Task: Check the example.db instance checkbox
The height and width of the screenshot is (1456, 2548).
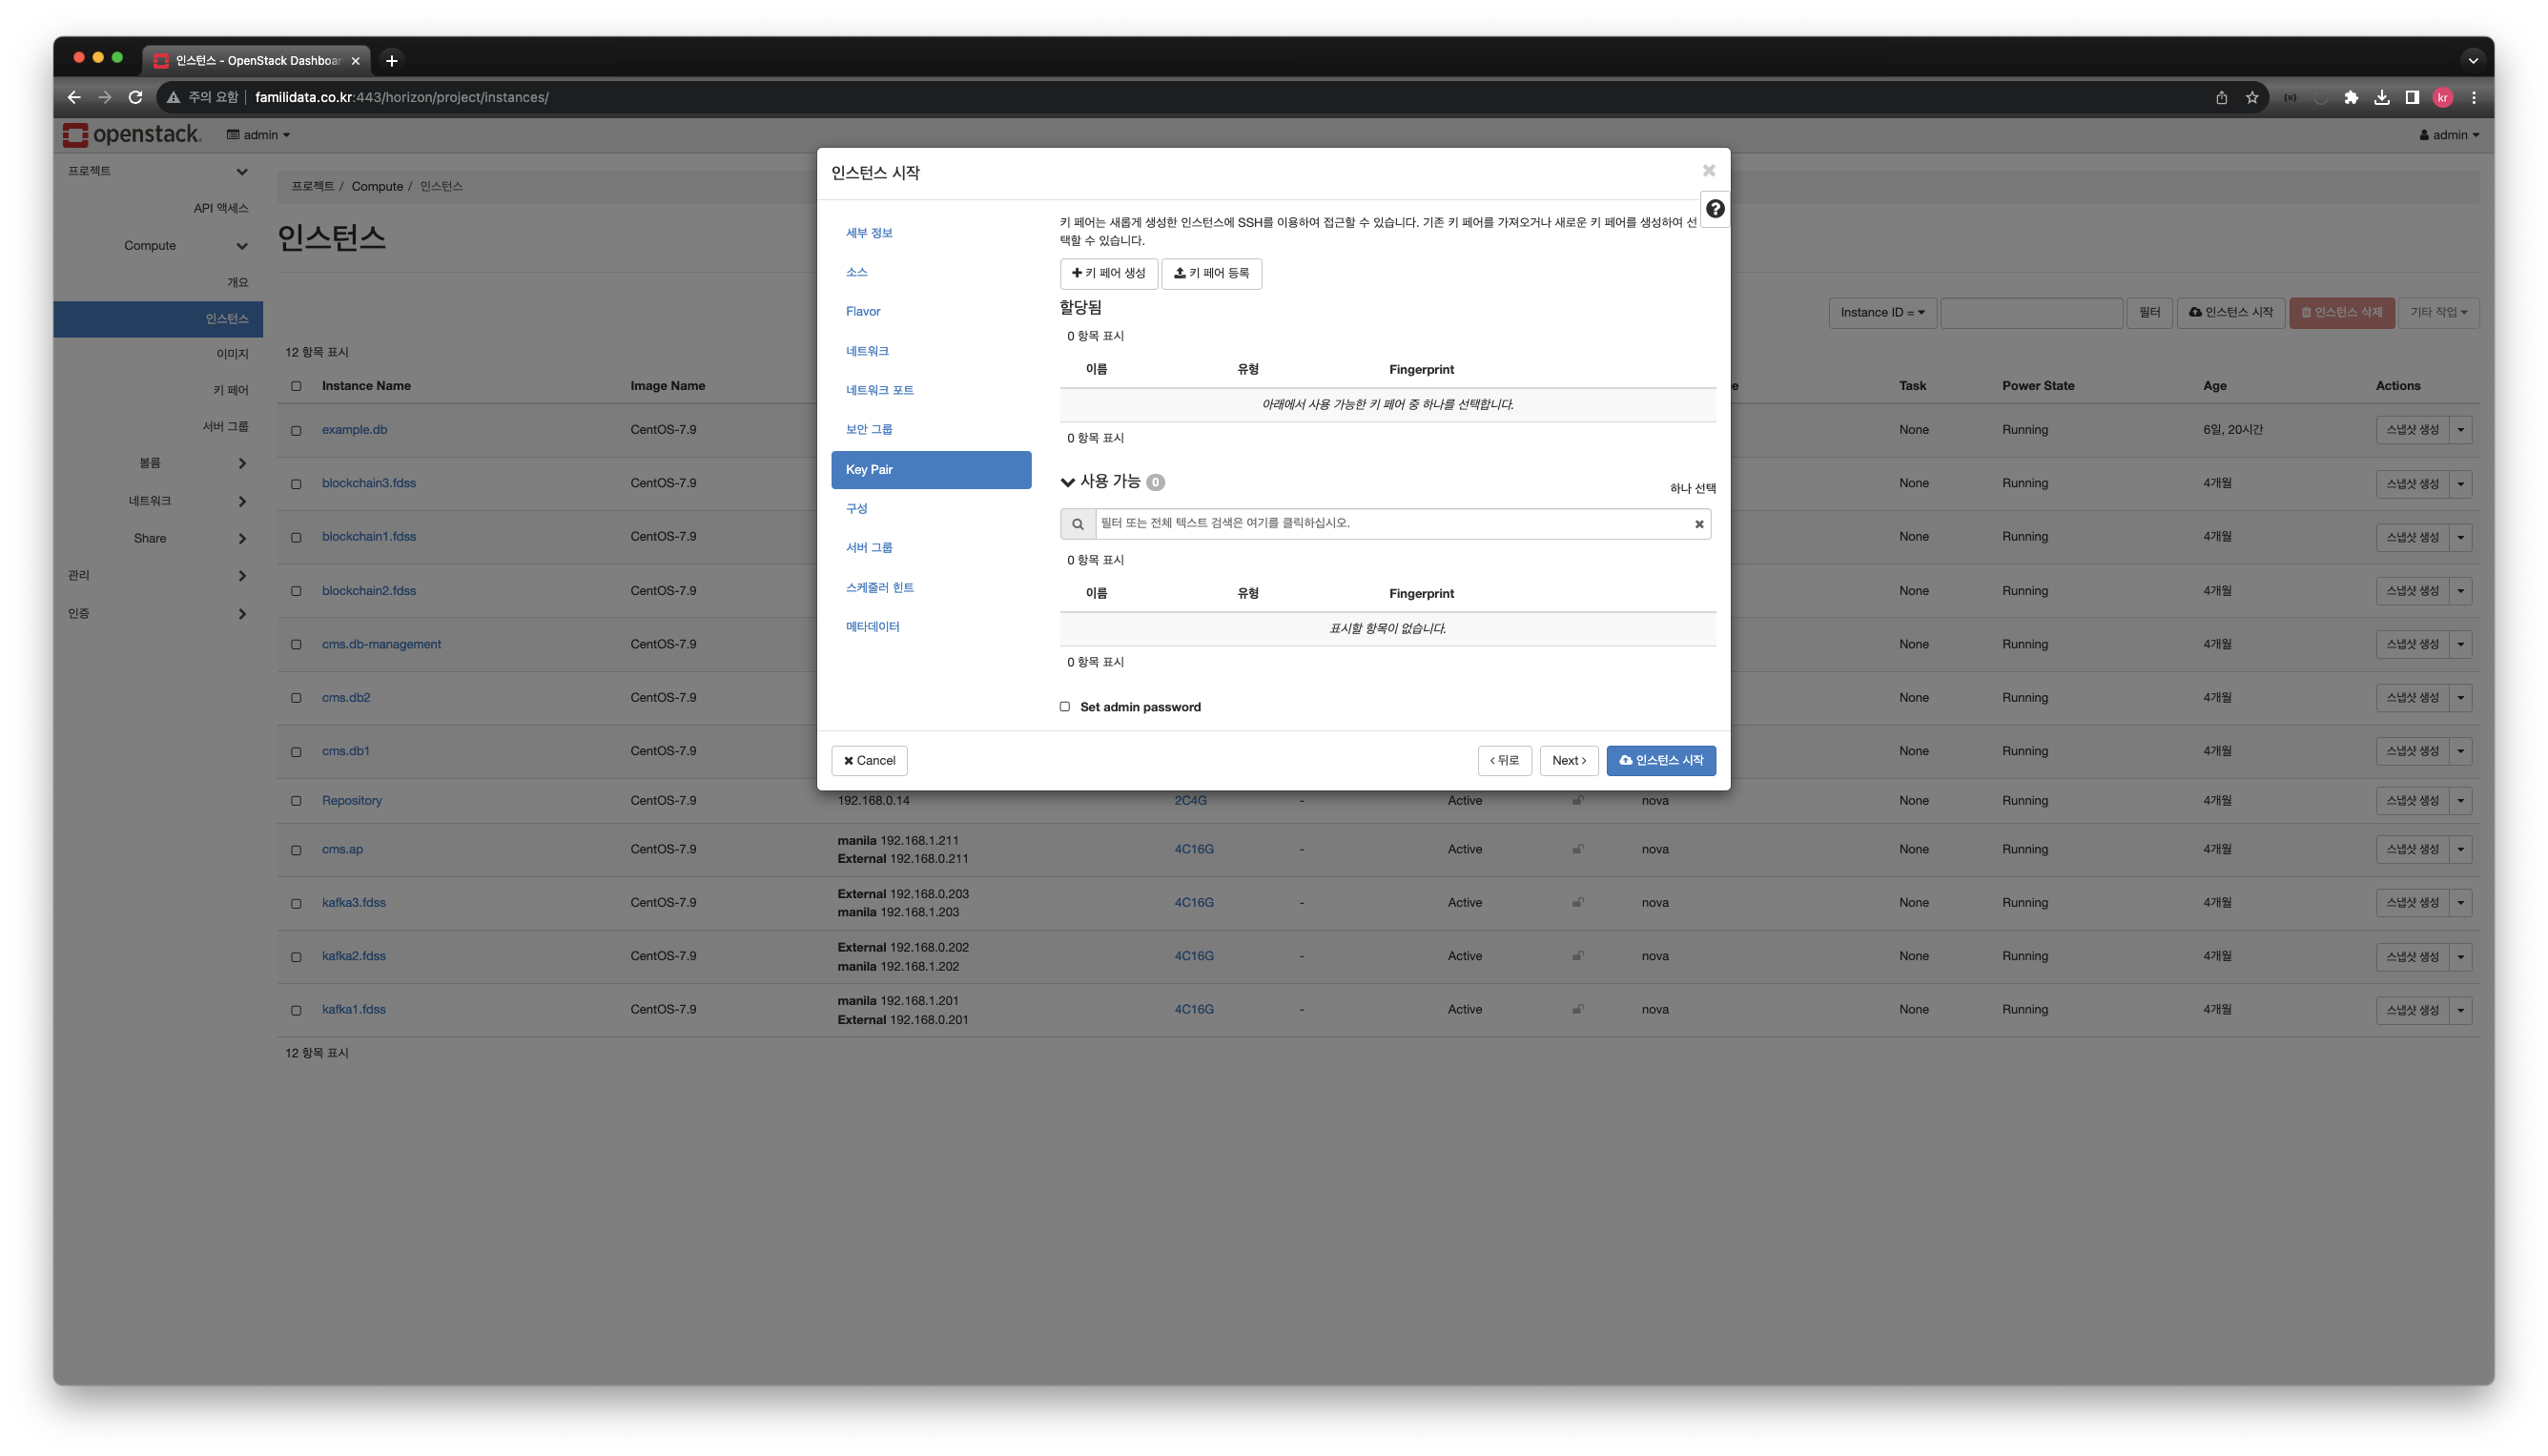Action: click(296, 431)
